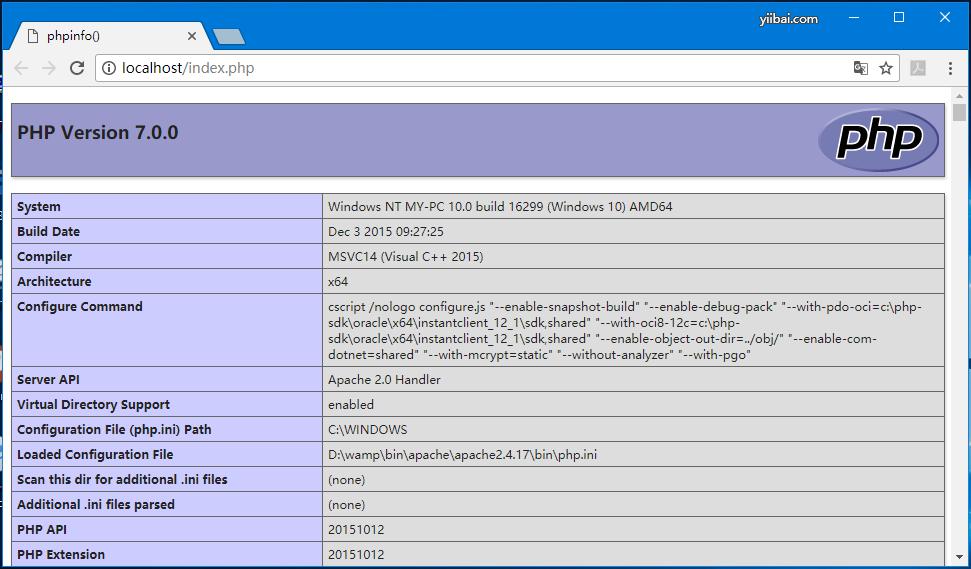Screen dimensions: 971x569
Task: Click the scrollbar up arrow
Action: coord(960,95)
